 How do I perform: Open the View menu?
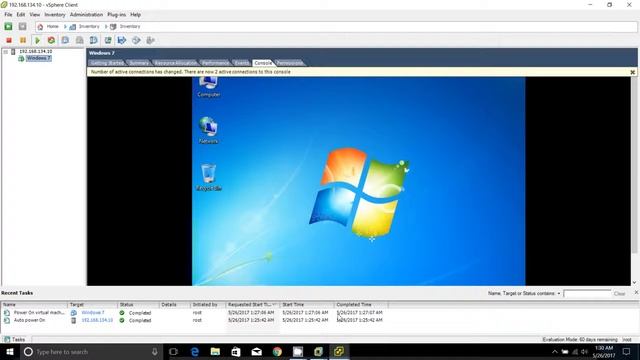(x=35, y=15)
